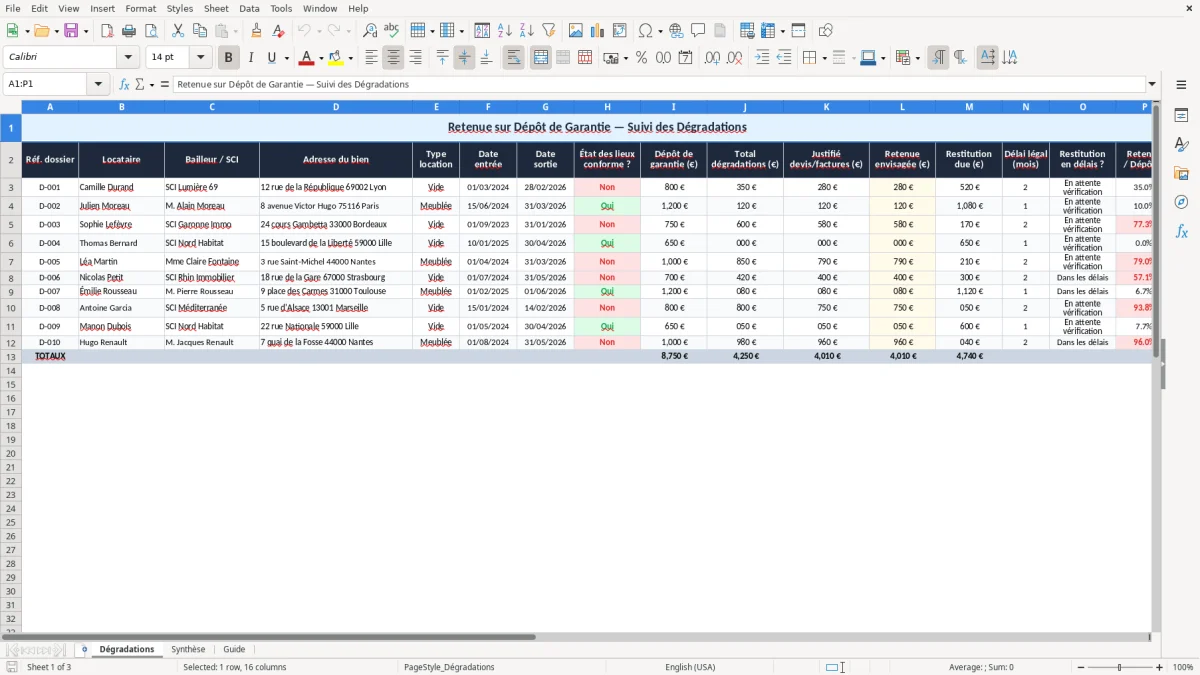Click the Clone Formatting paintbrush icon

[257, 31]
